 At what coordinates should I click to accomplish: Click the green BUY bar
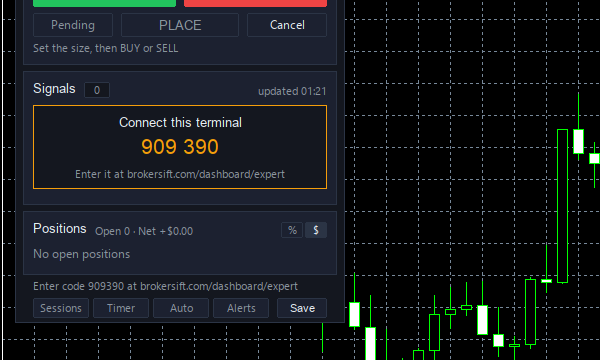104,3
